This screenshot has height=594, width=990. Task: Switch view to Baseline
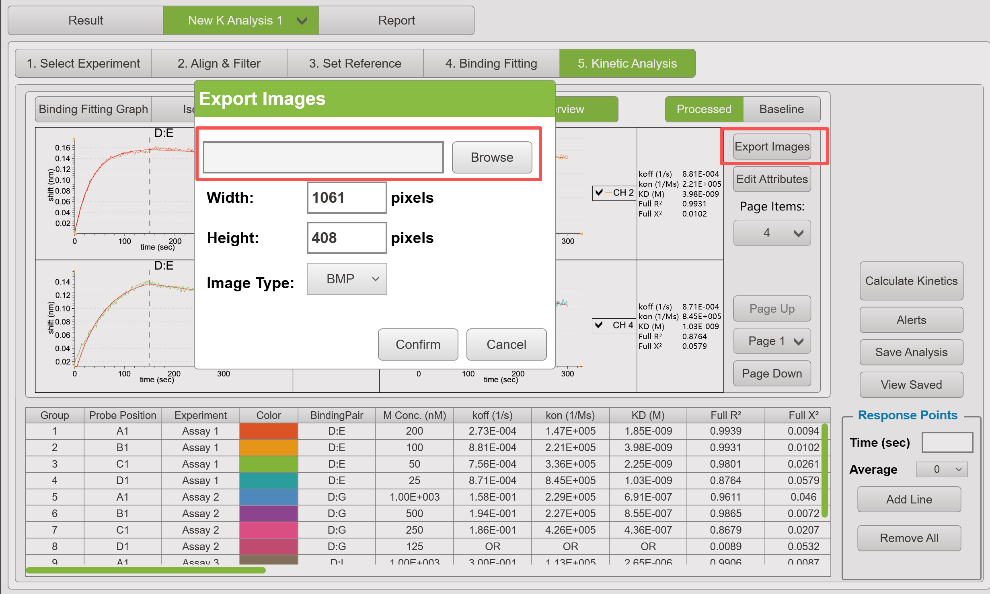point(782,109)
